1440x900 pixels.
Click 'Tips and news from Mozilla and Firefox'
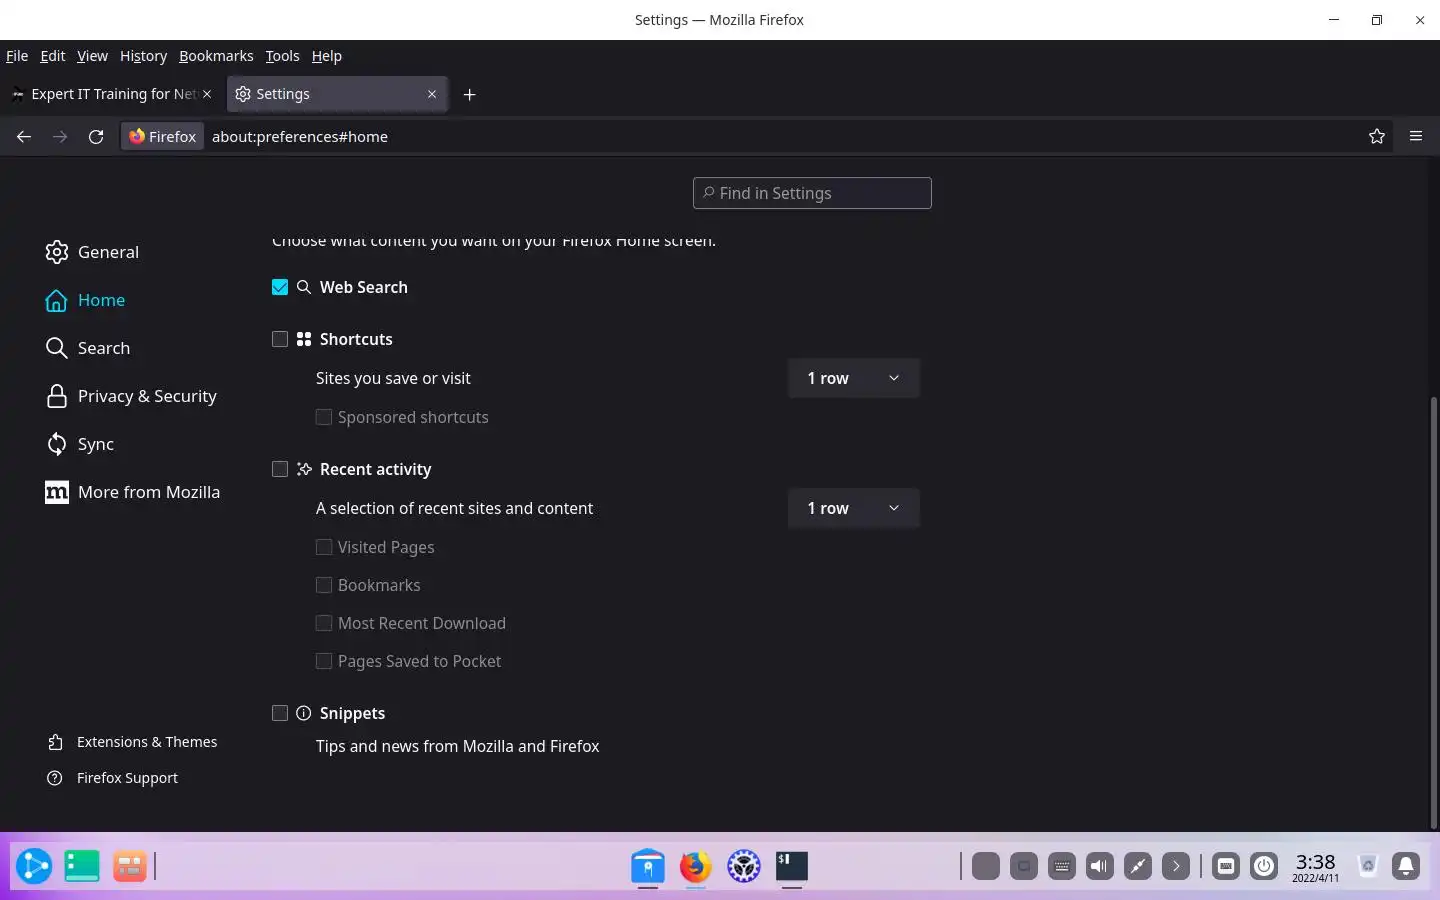(x=458, y=746)
